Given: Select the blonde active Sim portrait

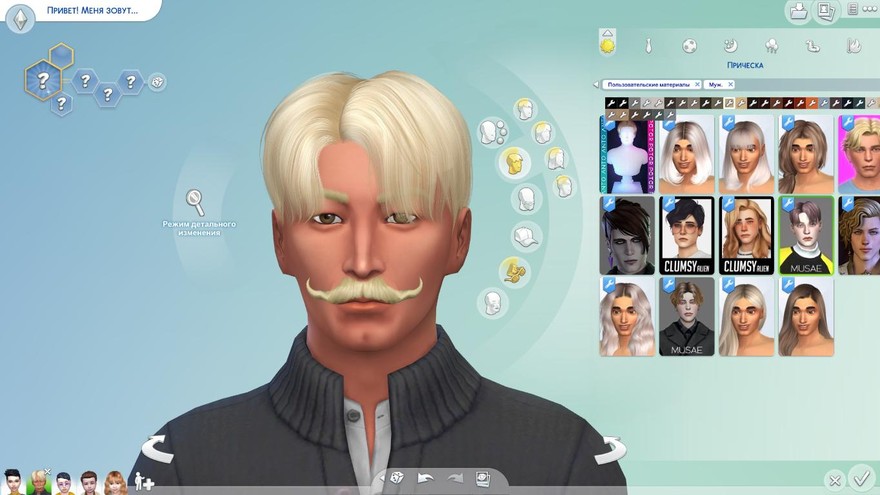Looking at the screenshot, I should pos(39,483).
